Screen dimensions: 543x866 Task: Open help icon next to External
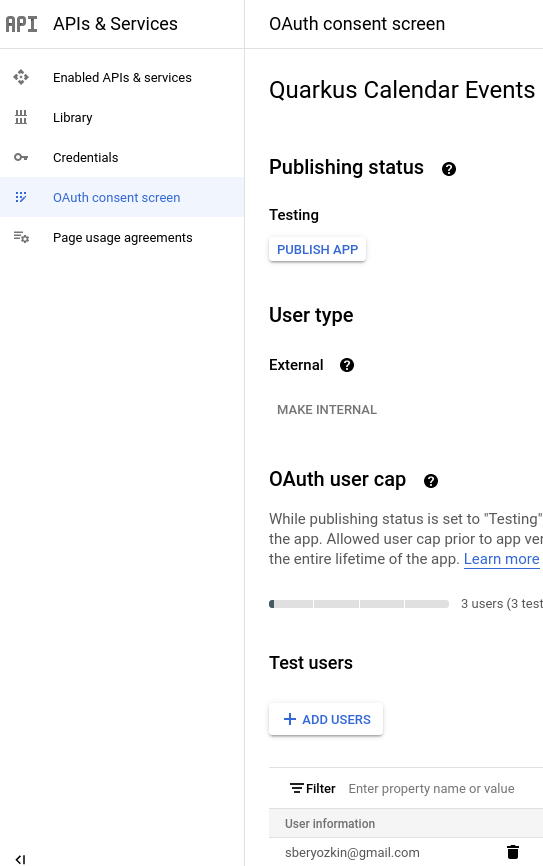[x=347, y=365]
